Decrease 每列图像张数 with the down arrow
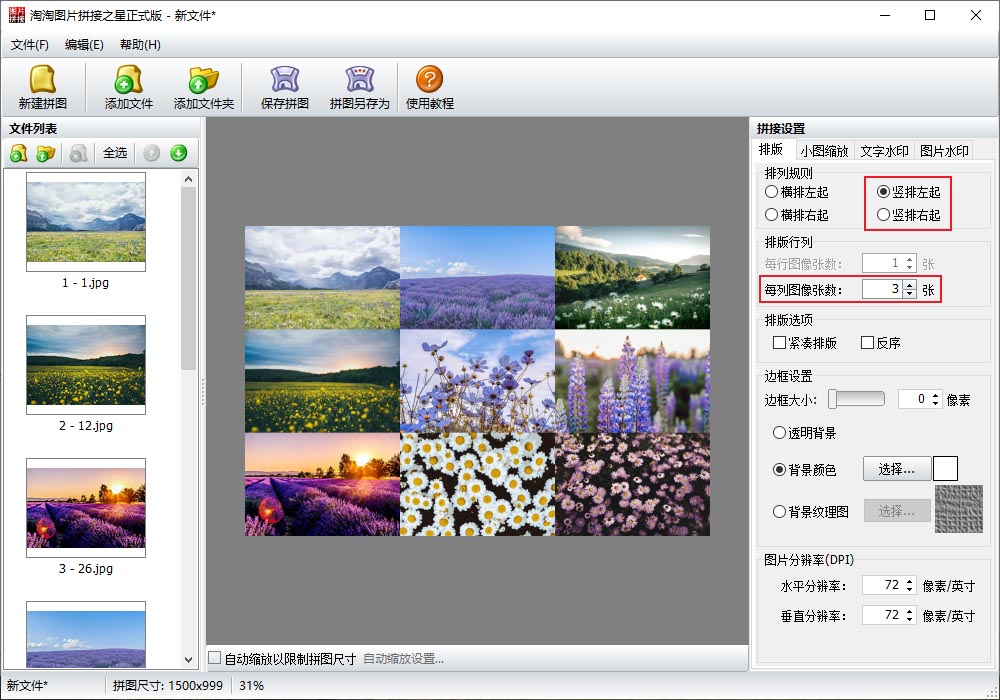Viewport: 1000px width, 700px height. pos(910,294)
